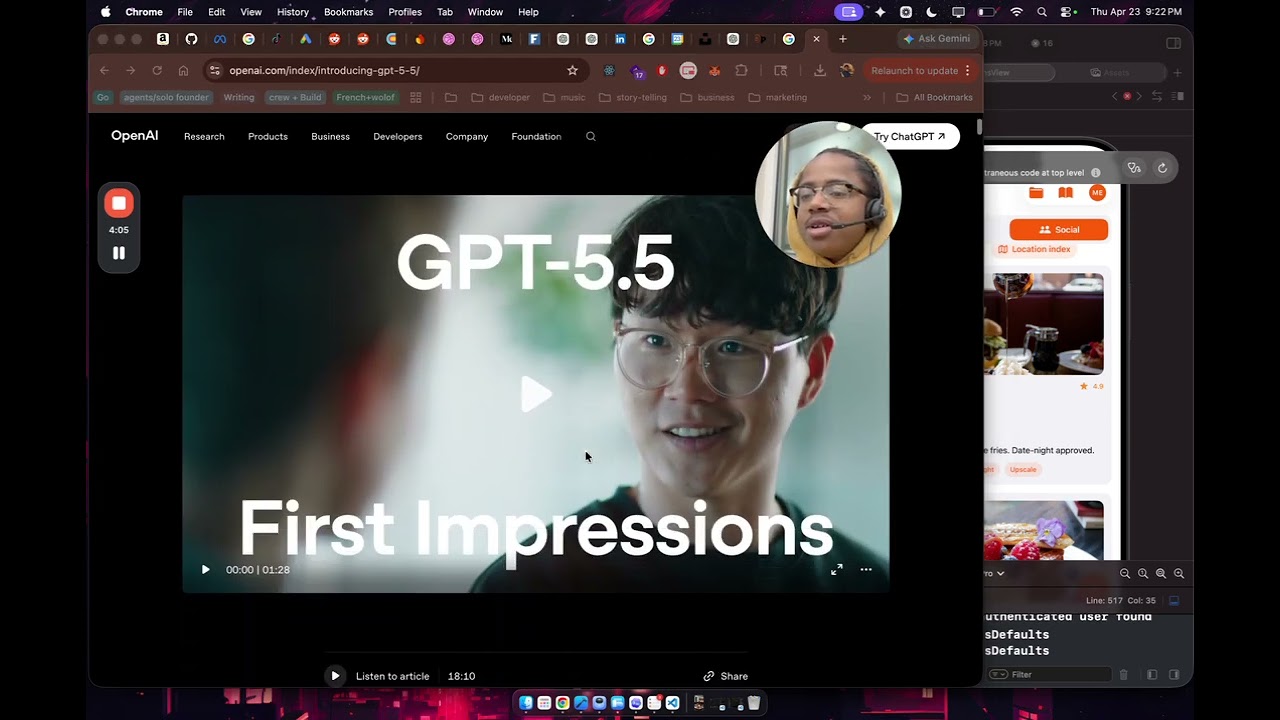
Task: Switch to the LinkedIn tab
Action: 620,39
